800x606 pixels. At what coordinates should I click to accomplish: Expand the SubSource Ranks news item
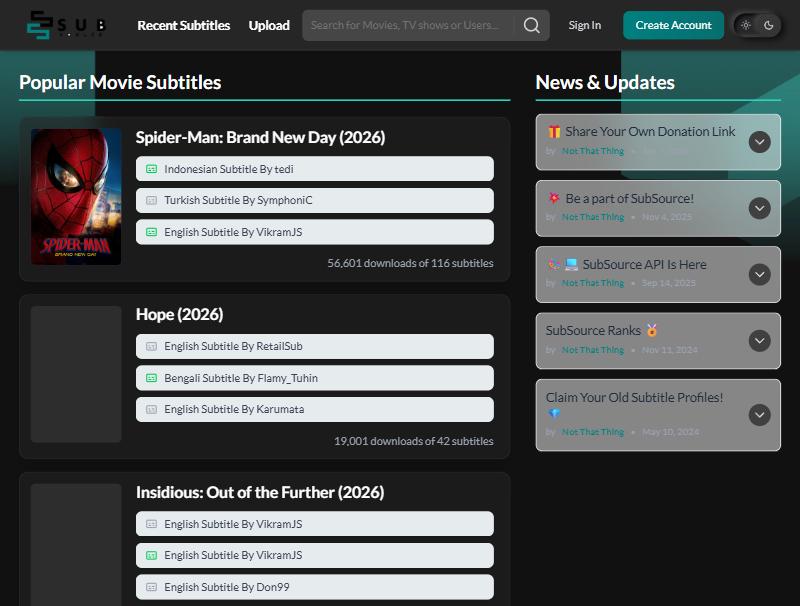click(x=759, y=341)
